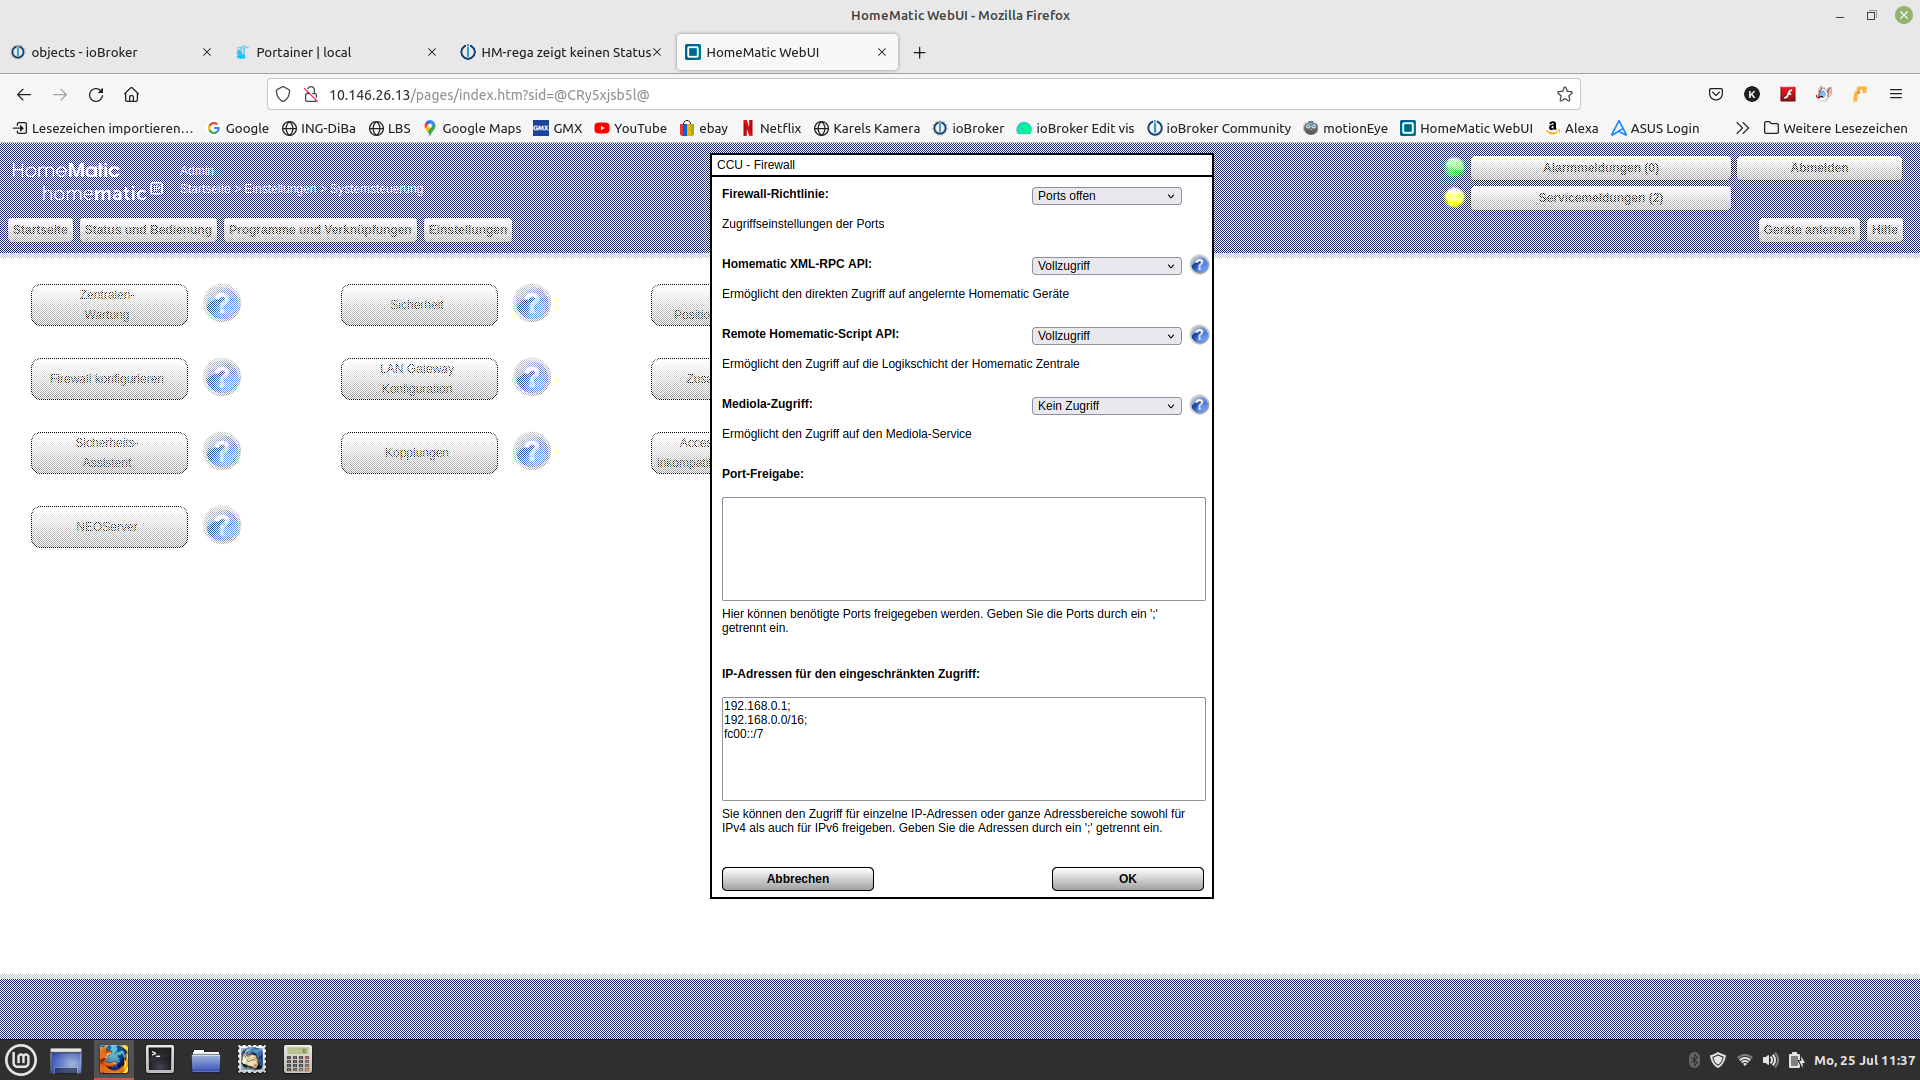Show more bookmarks chevron
Image resolution: width=1920 pixels, height=1080 pixels.
click(1742, 128)
